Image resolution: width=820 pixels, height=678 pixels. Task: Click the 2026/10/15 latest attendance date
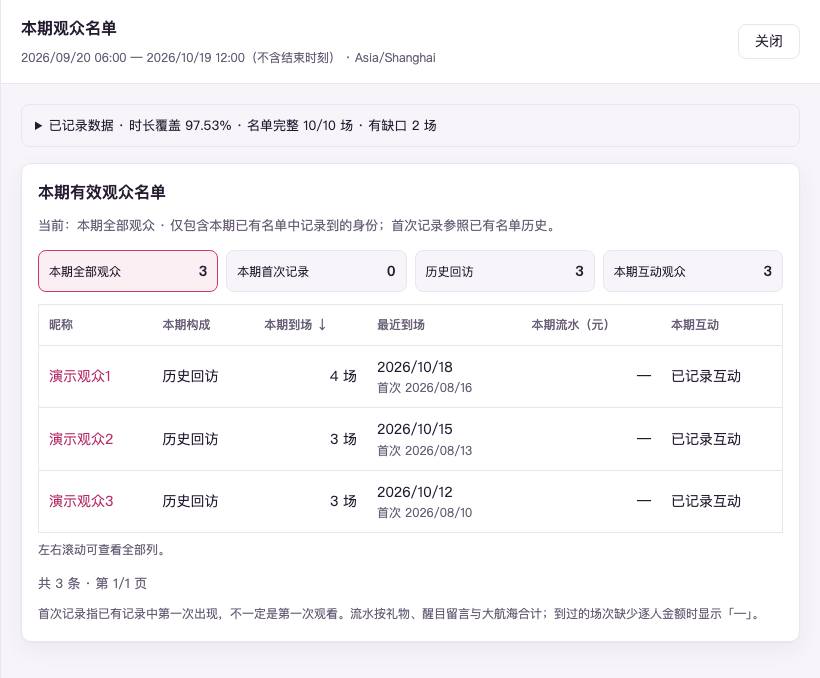pyautogui.click(x=415, y=430)
